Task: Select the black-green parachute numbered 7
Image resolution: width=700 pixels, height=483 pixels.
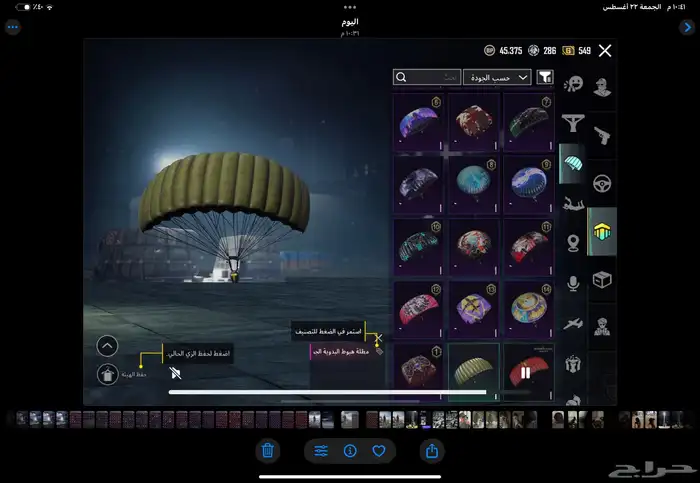Action: point(529,121)
